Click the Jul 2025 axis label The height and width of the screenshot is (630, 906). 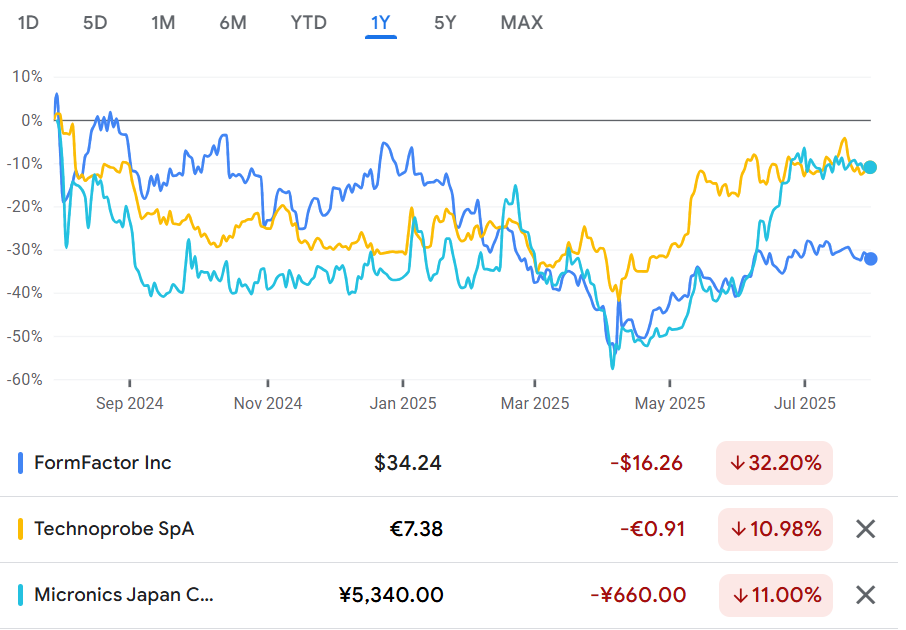[805, 403]
